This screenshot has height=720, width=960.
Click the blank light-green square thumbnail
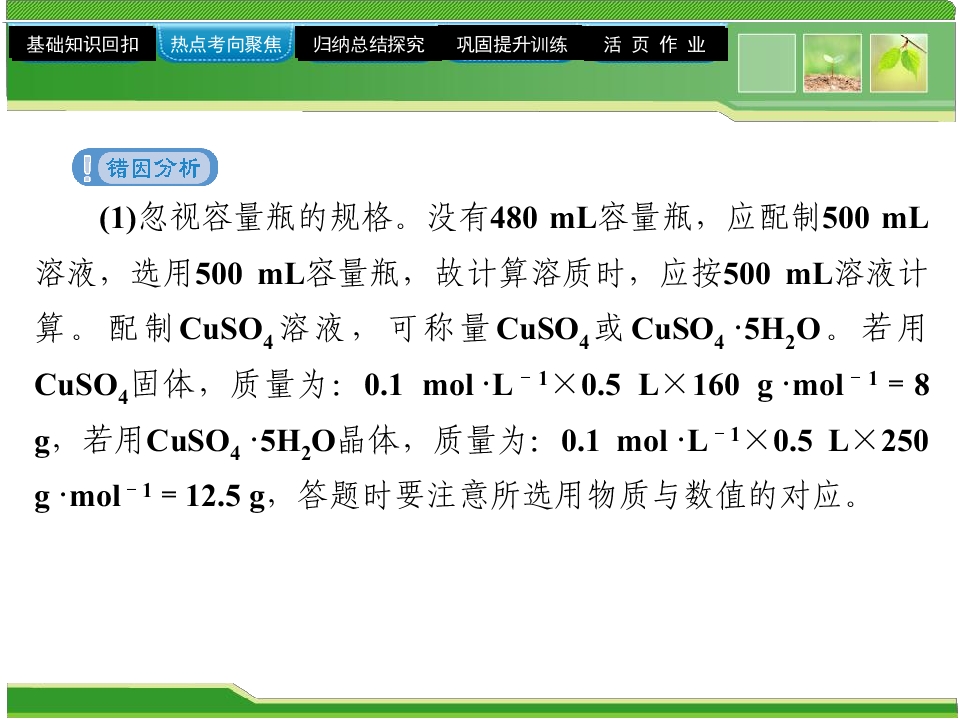coord(767,63)
